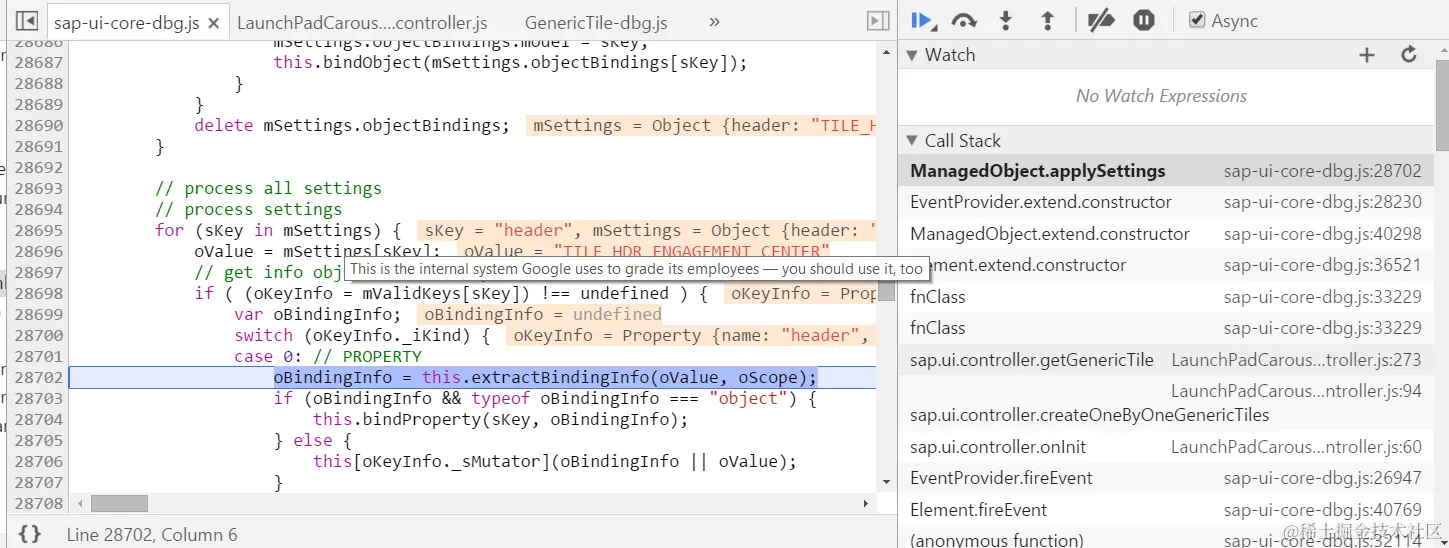Screen dimensions: 1449x548
Task: Open sap-ui-core-dbg.js:28230 source link
Action: [x=1322, y=202]
